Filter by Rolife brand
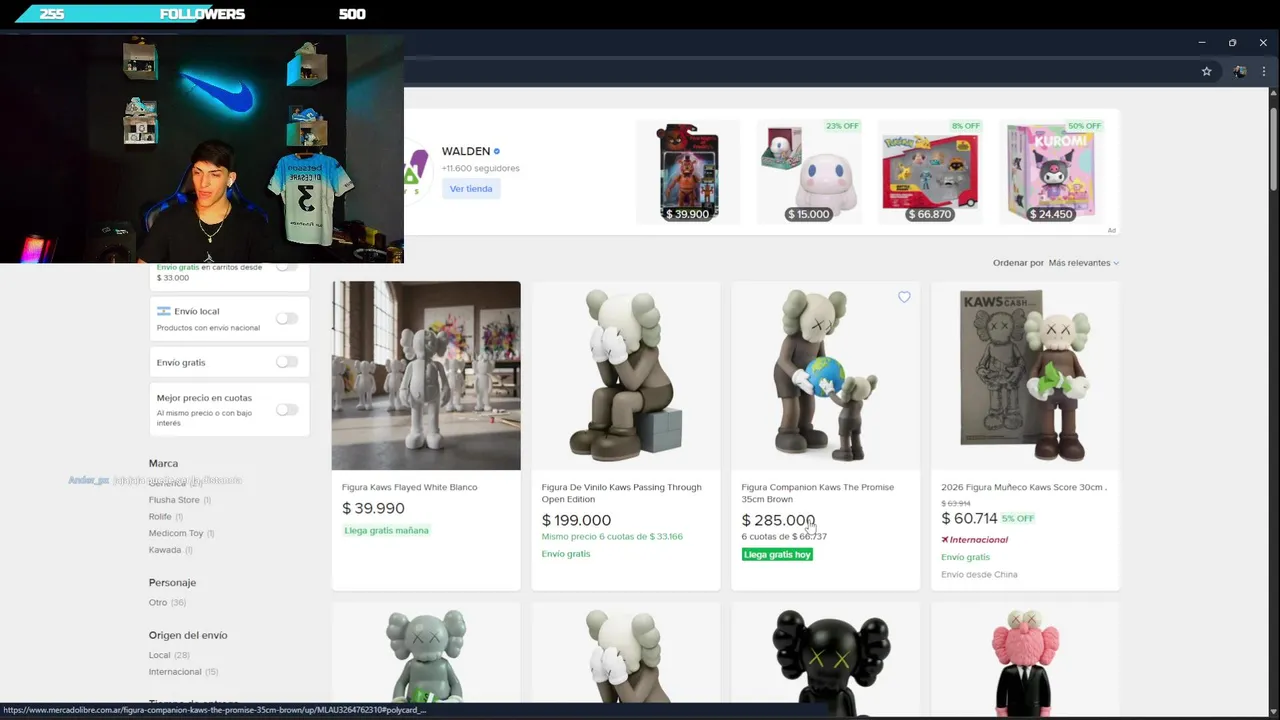The image size is (1280, 720). coord(165,517)
